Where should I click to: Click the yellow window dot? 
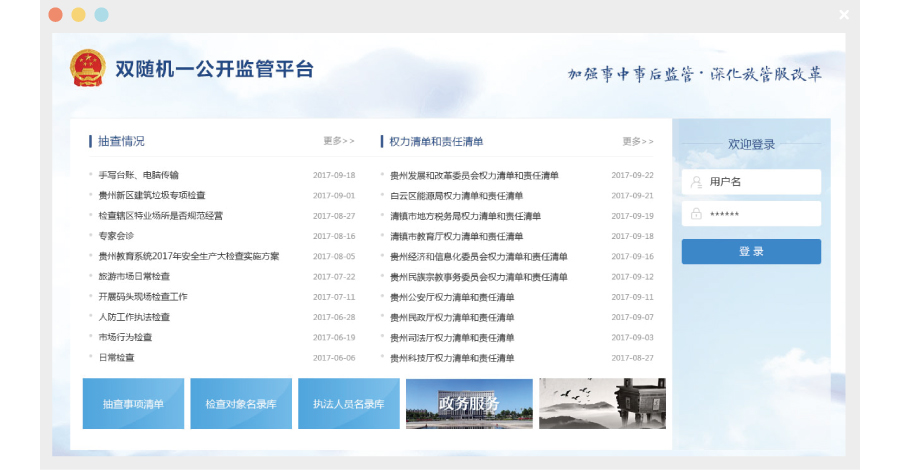pyautogui.click(x=78, y=15)
